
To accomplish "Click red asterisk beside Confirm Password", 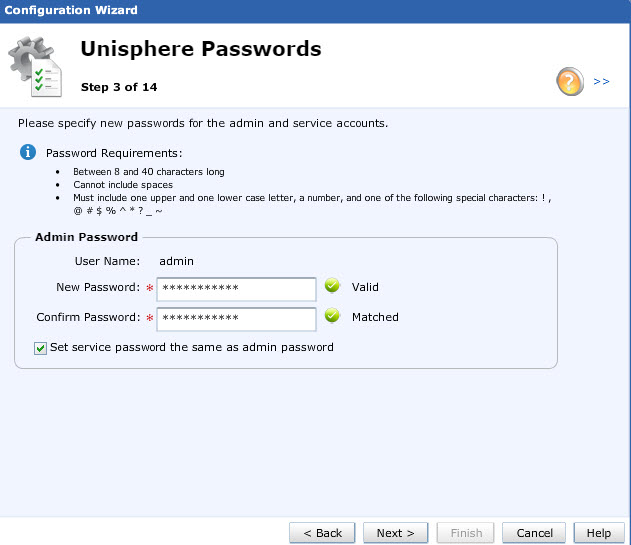I will [x=150, y=318].
